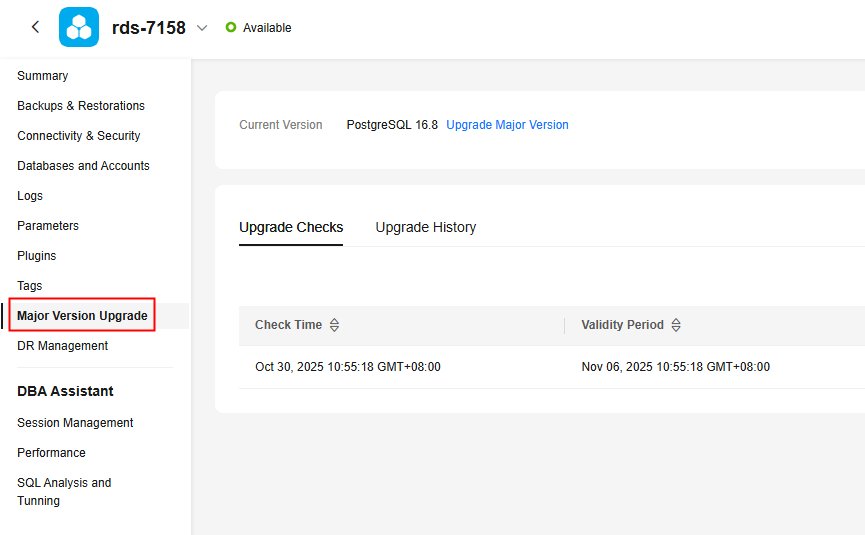Image resolution: width=865 pixels, height=535 pixels.
Task: Open the Parameters page
Action: [48, 226]
